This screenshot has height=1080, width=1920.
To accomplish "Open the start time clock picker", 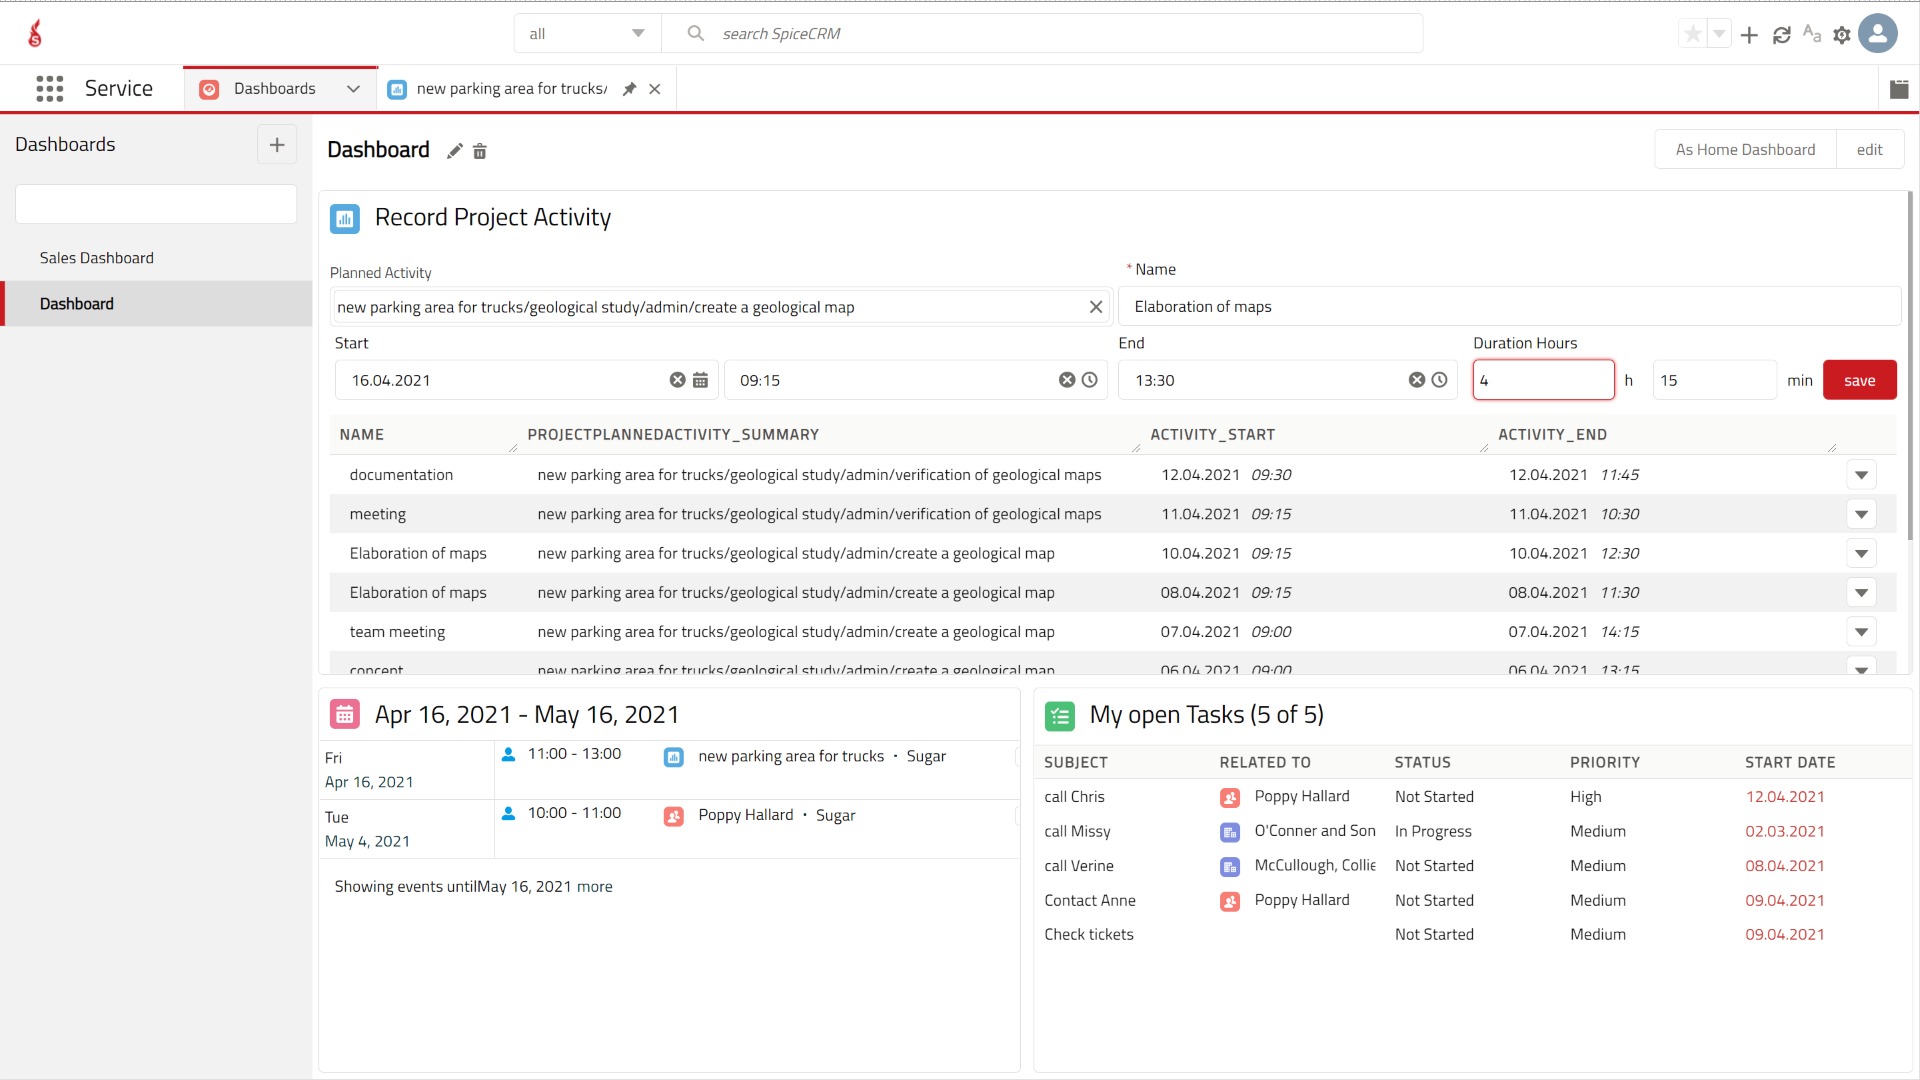I will pyautogui.click(x=1090, y=380).
